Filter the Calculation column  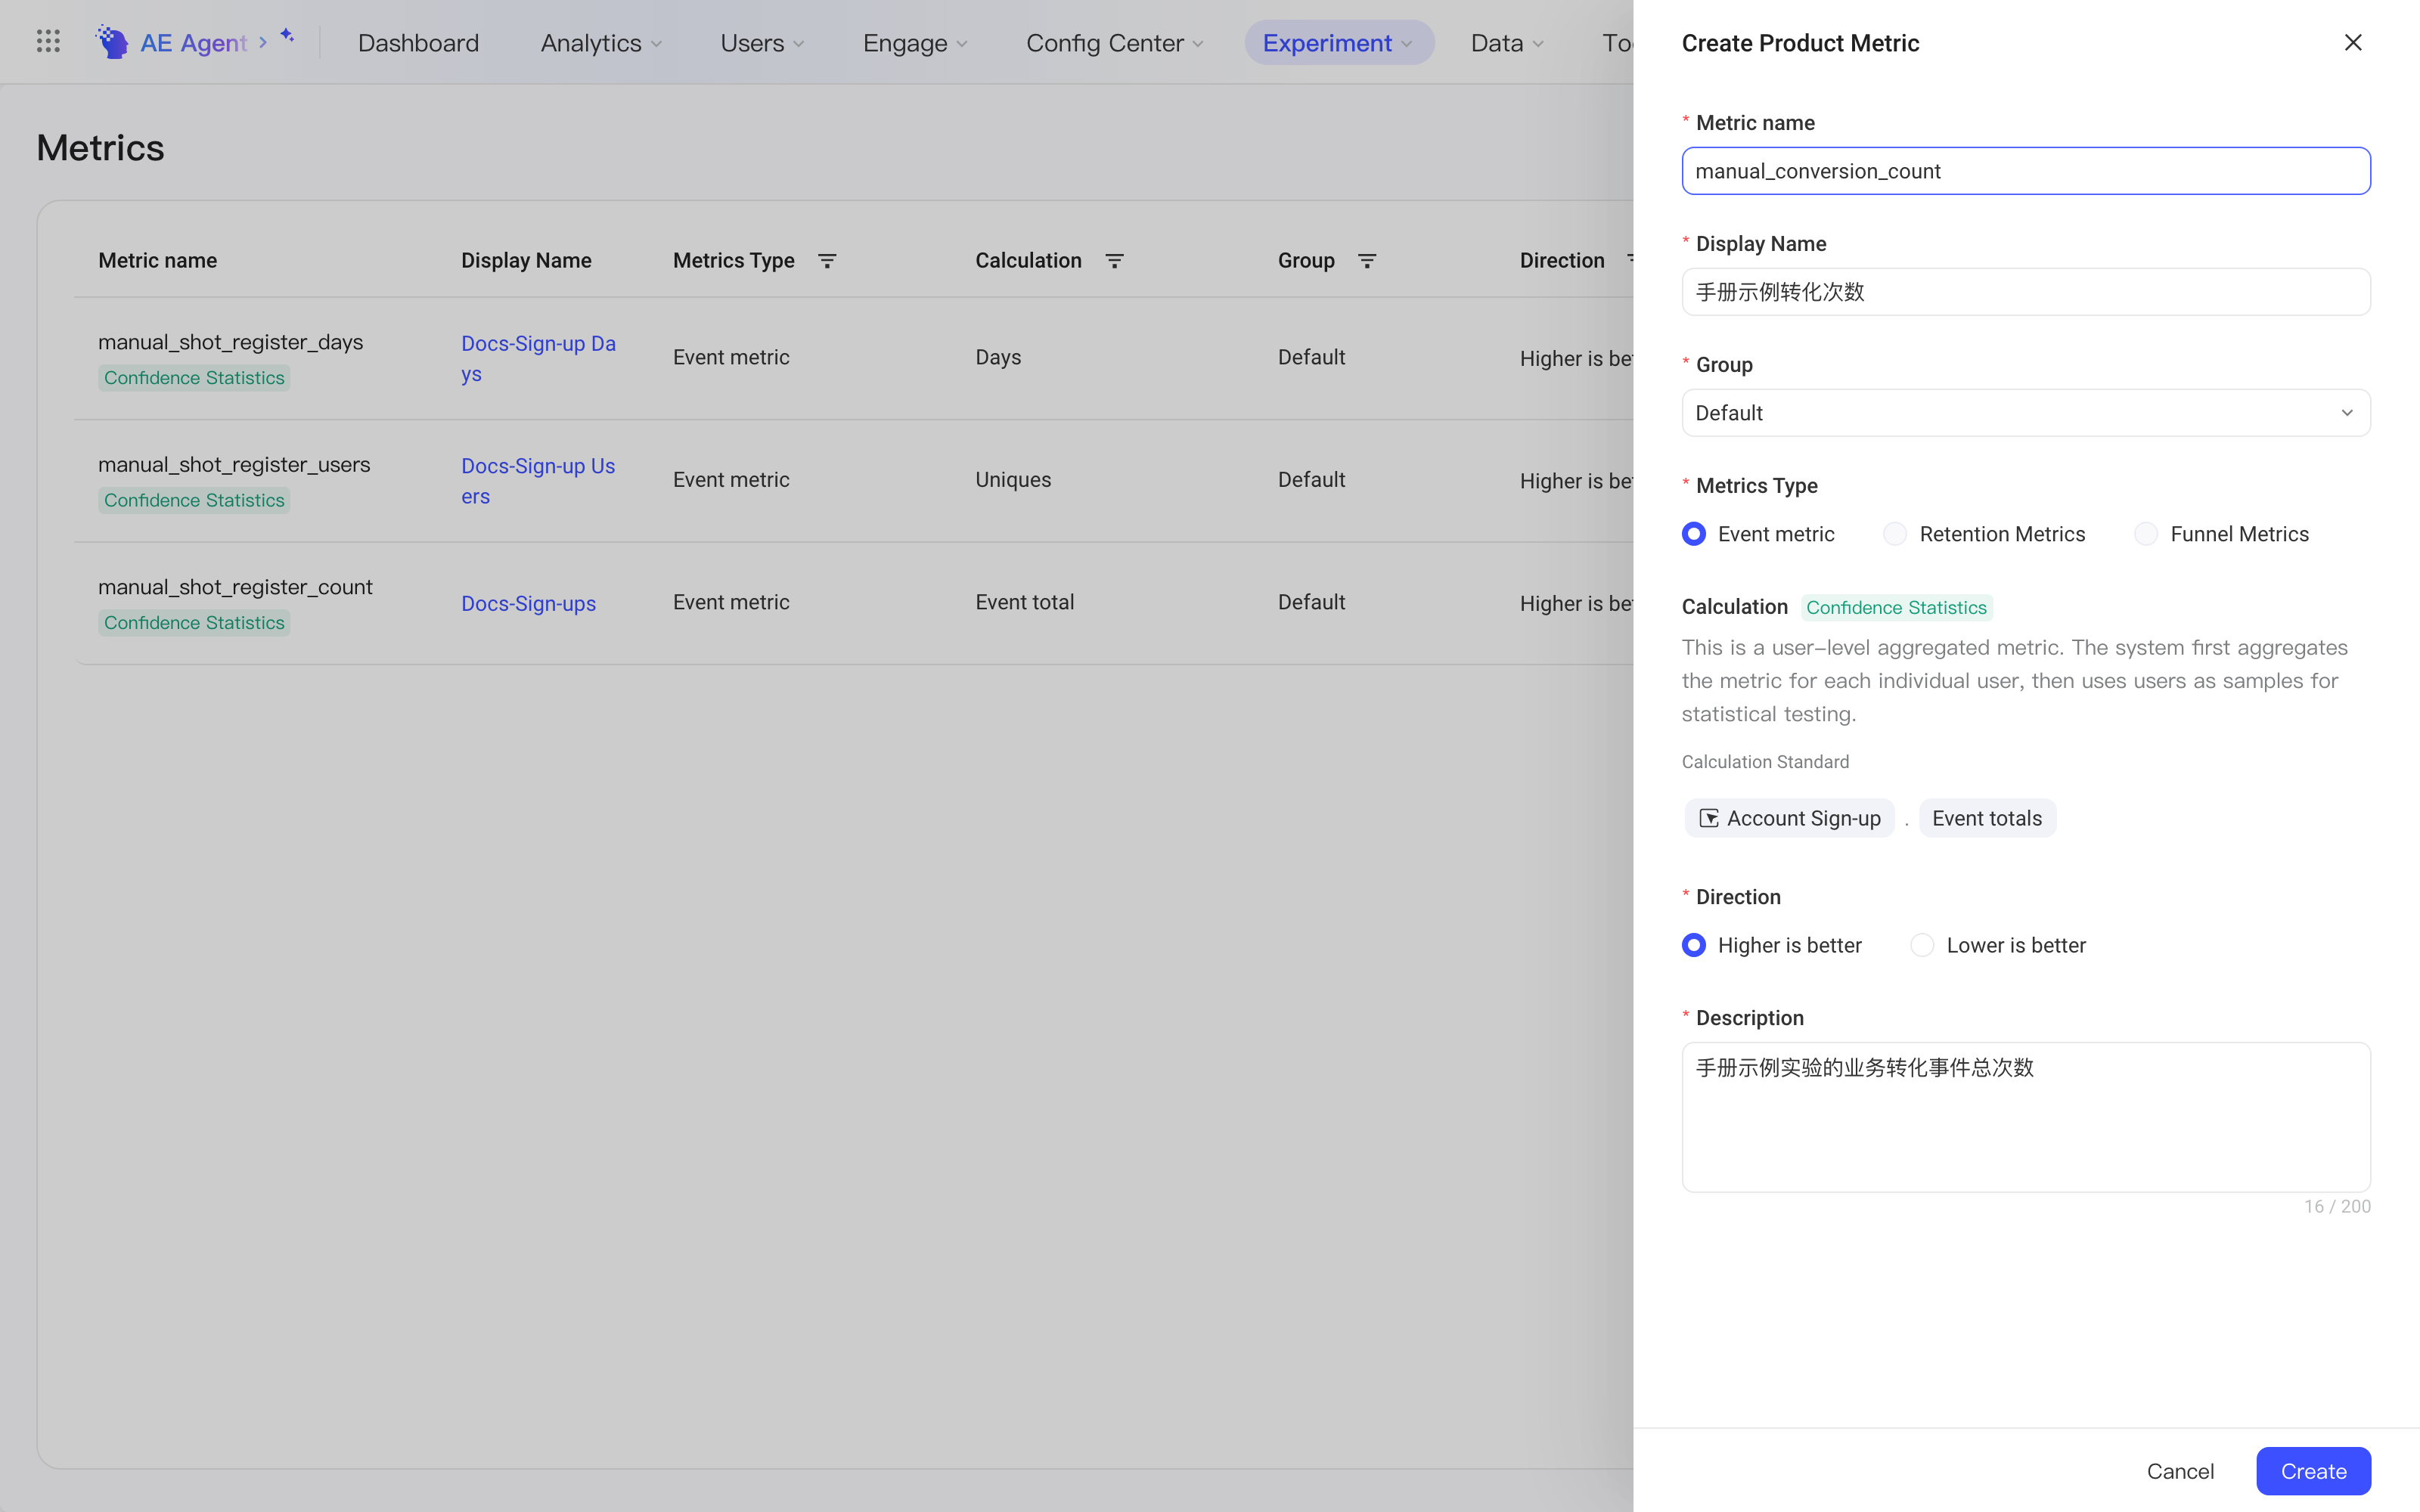(1114, 261)
